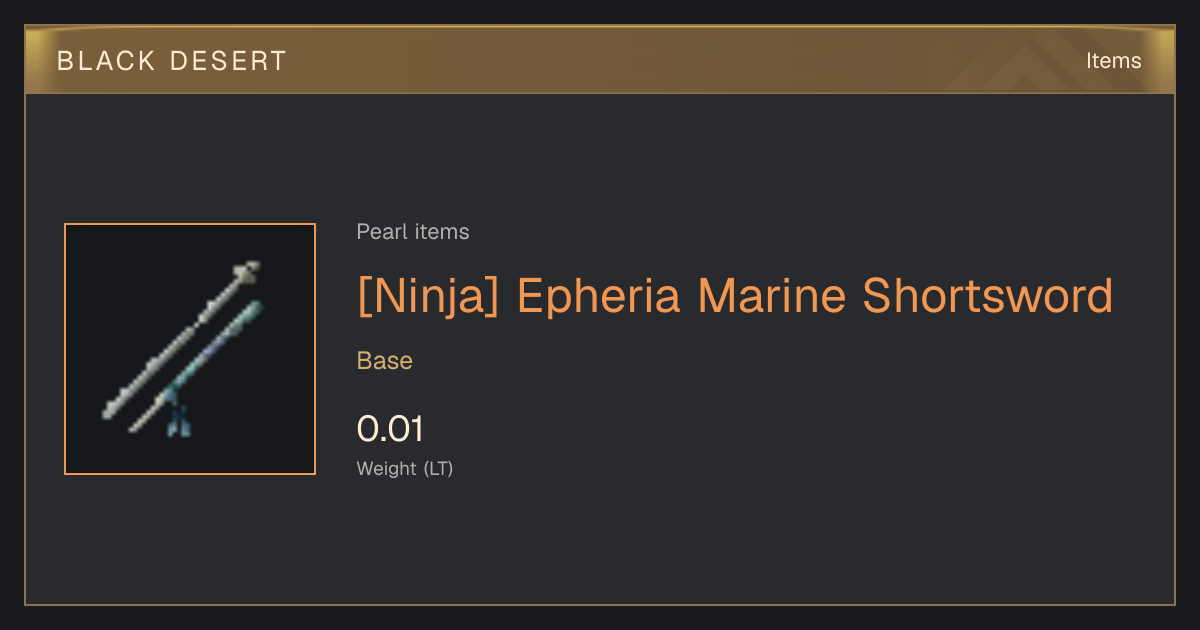This screenshot has height=630, width=1200.
Task: Click the Base grade label
Action: coord(385,361)
